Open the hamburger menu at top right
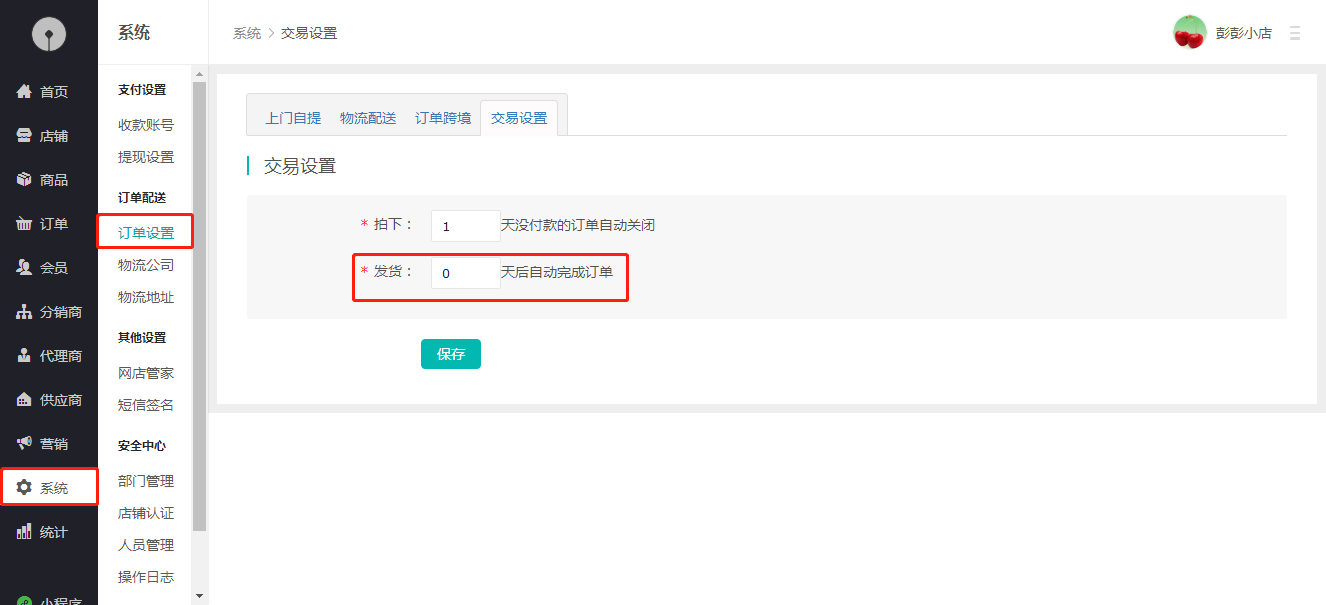1326x605 pixels. pyautogui.click(x=1295, y=33)
